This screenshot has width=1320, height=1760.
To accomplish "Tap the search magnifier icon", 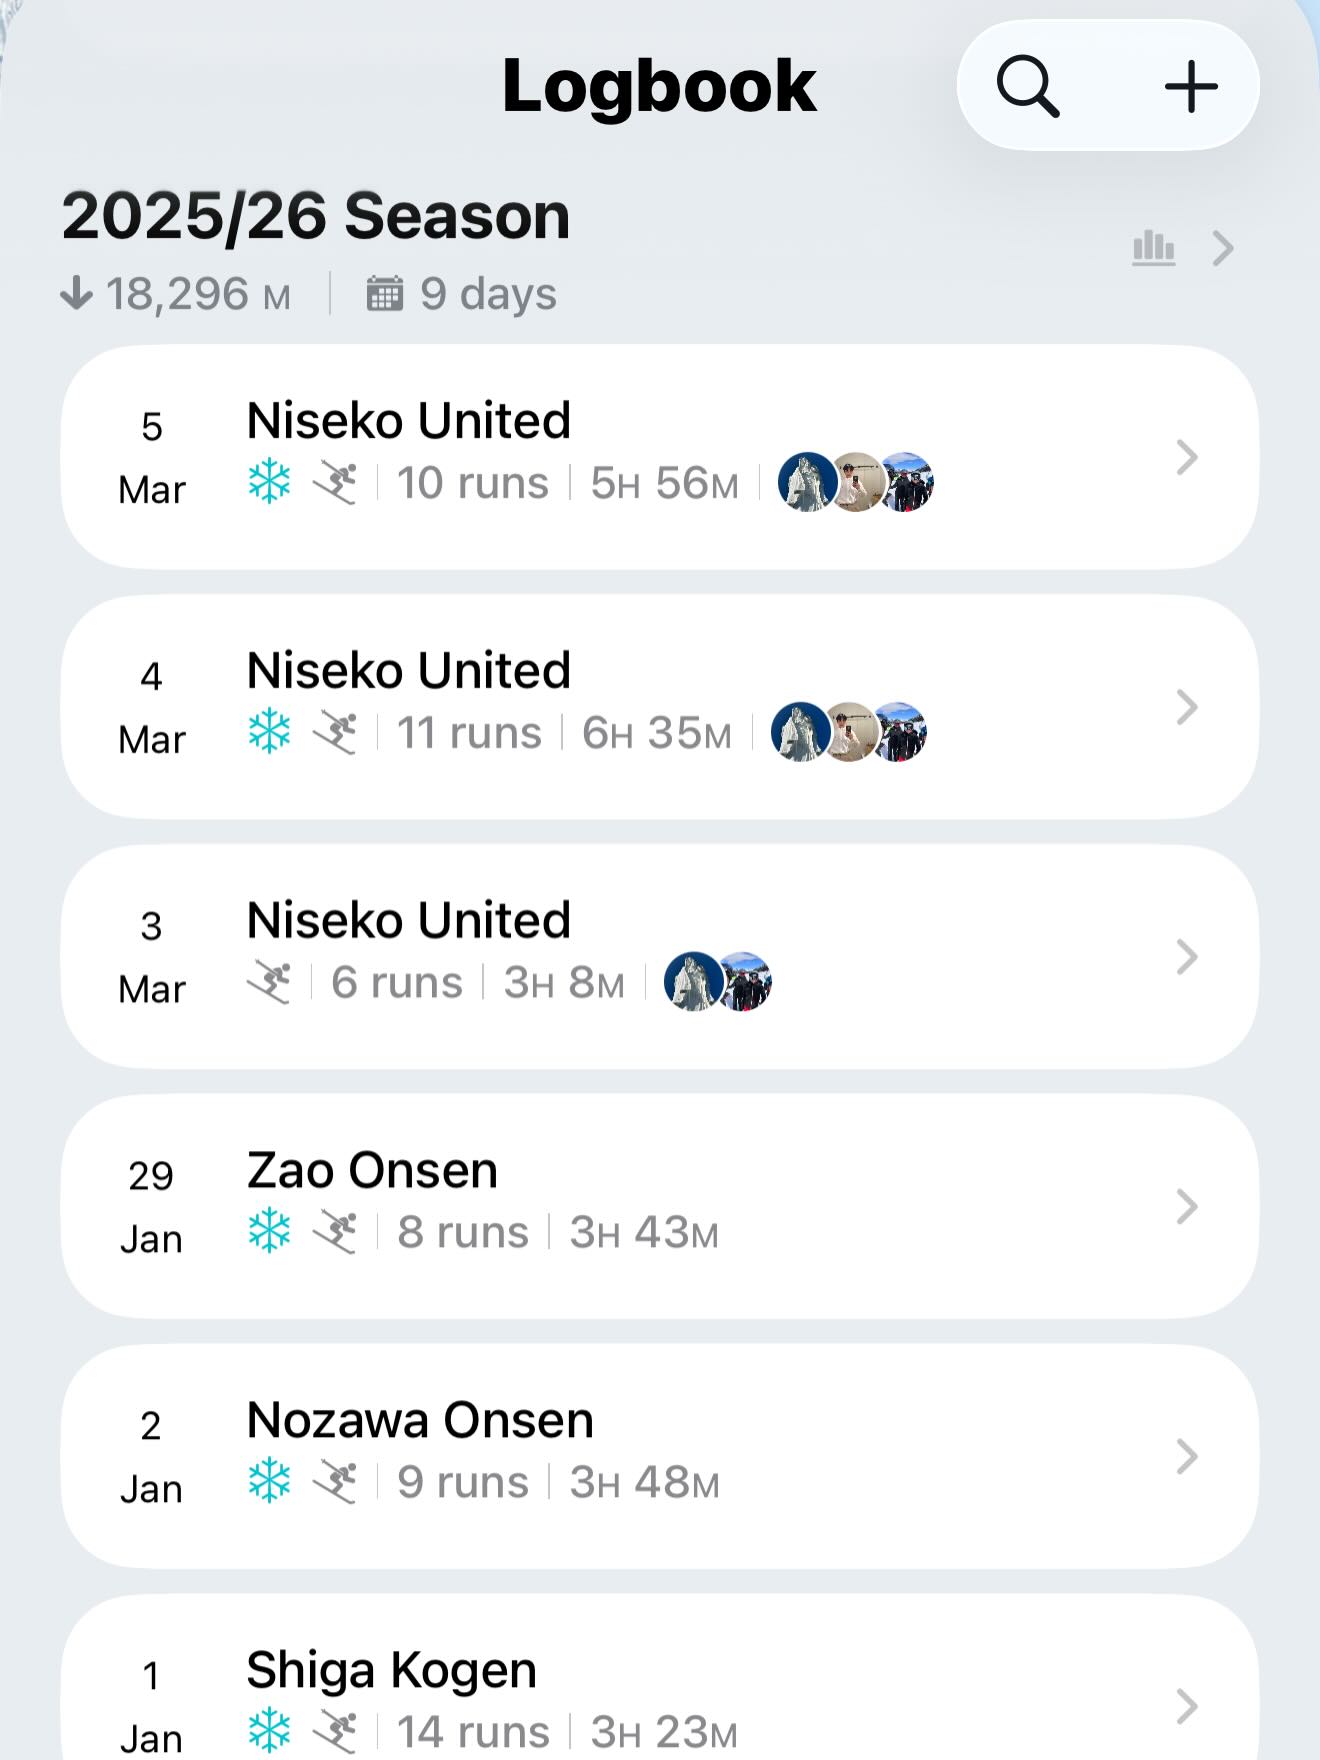I will 1028,87.
